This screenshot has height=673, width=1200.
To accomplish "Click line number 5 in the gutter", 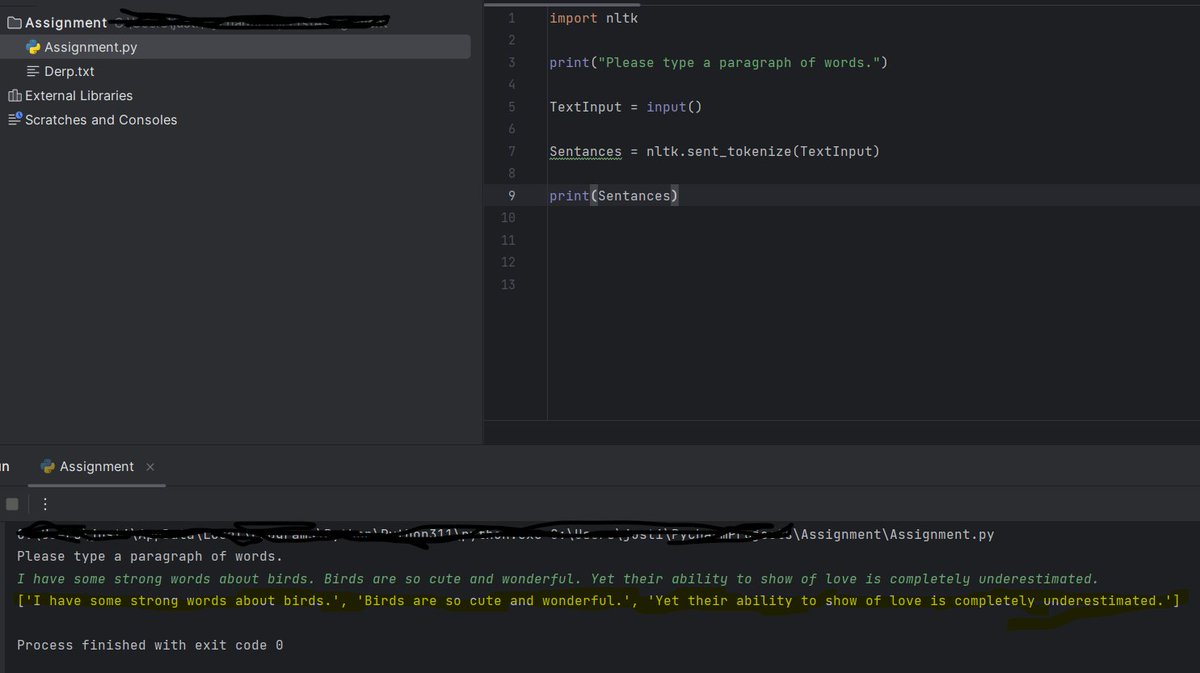I will [x=511, y=107].
